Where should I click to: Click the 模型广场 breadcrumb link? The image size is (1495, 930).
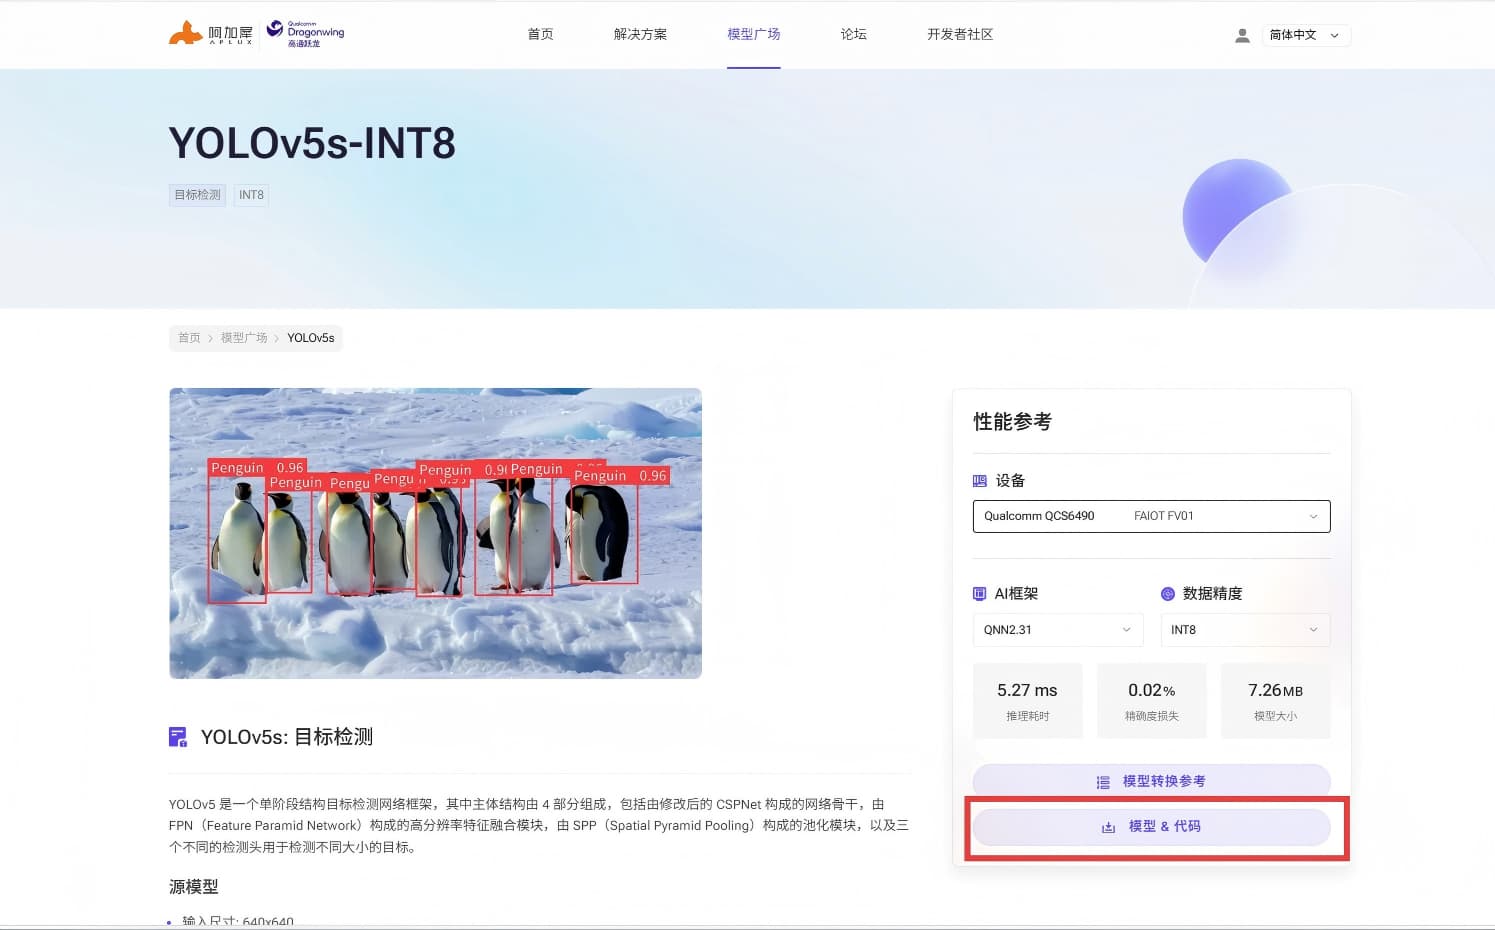click(x=244, y=338)
